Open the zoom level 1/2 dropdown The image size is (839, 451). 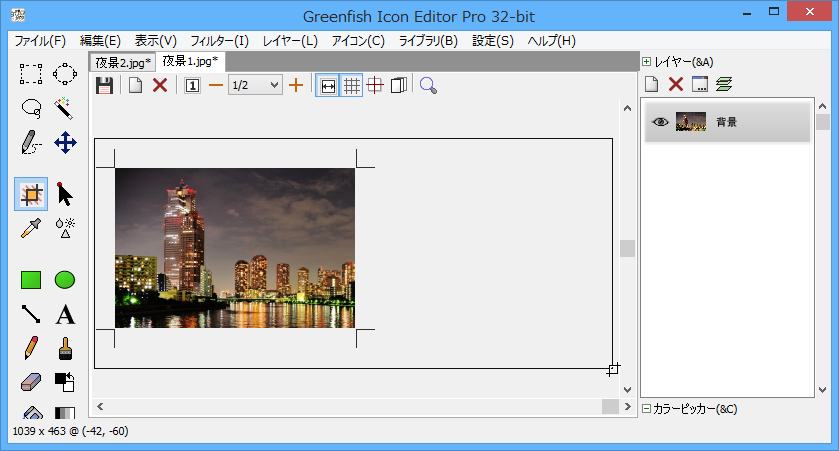point(255,86)
